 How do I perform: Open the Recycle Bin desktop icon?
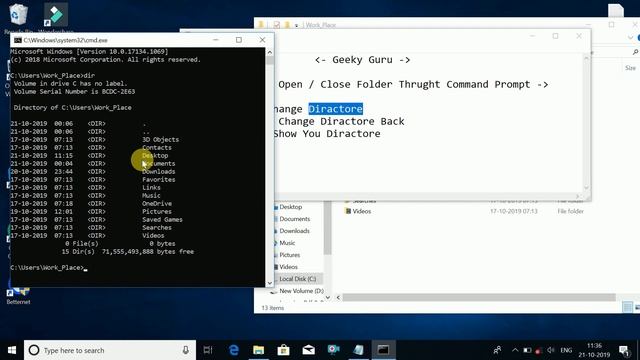[x=18, y=16]
